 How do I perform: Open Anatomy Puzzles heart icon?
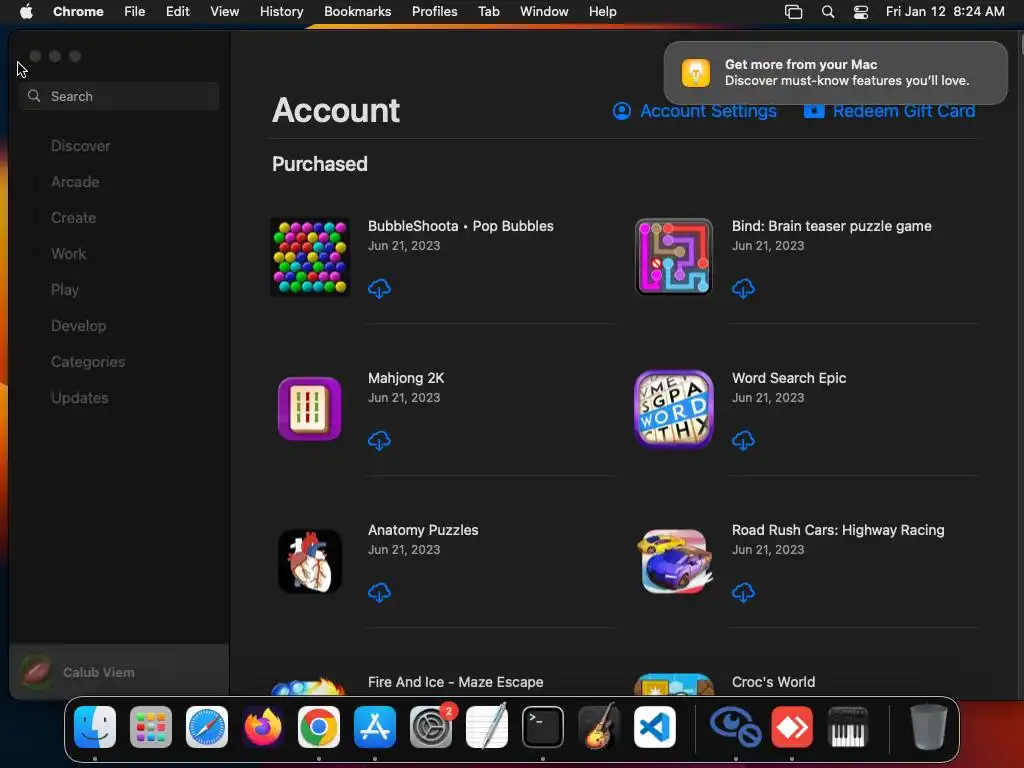coord(310,561)
